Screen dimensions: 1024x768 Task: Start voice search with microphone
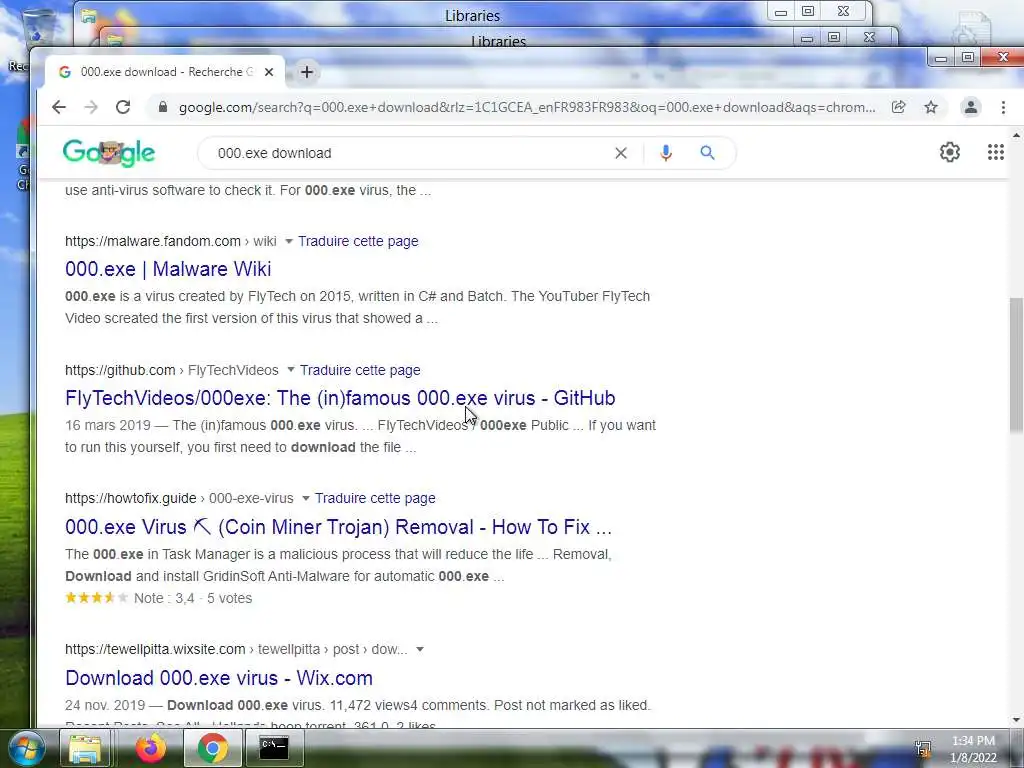(x=665, y=153)
